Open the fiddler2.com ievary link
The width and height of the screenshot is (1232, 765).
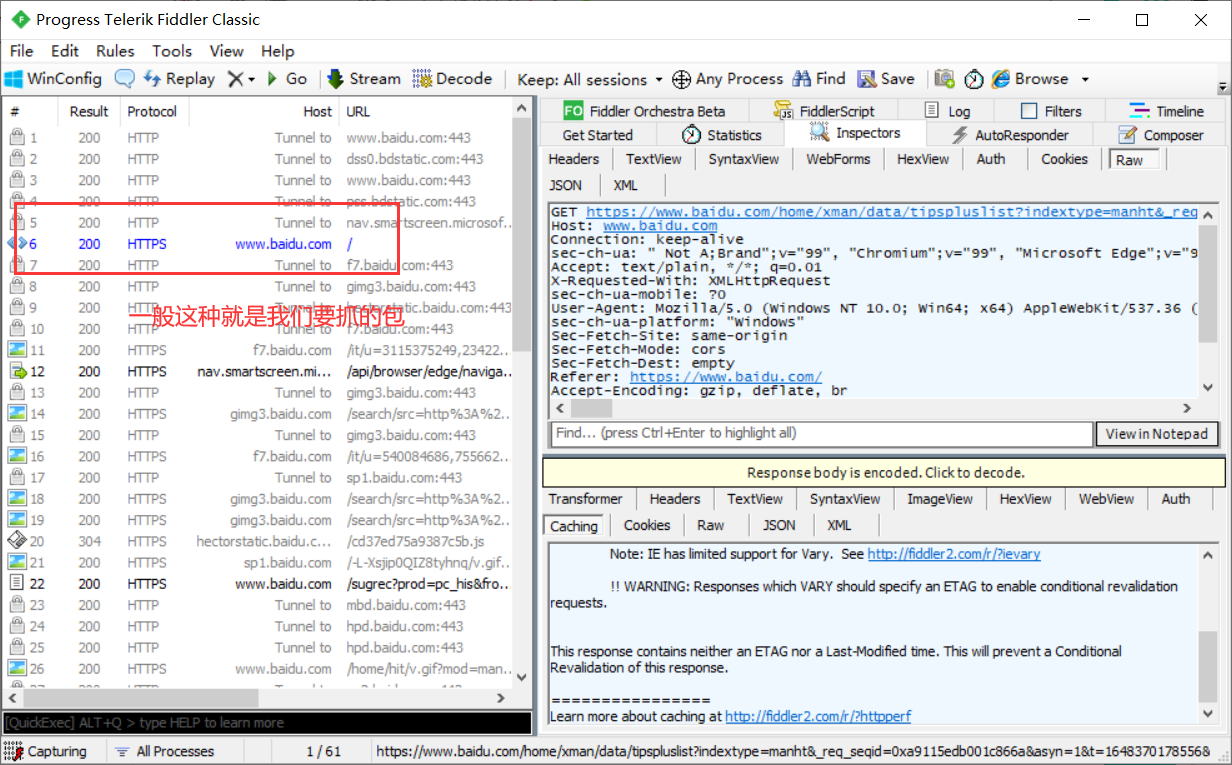tap(954, 554)
